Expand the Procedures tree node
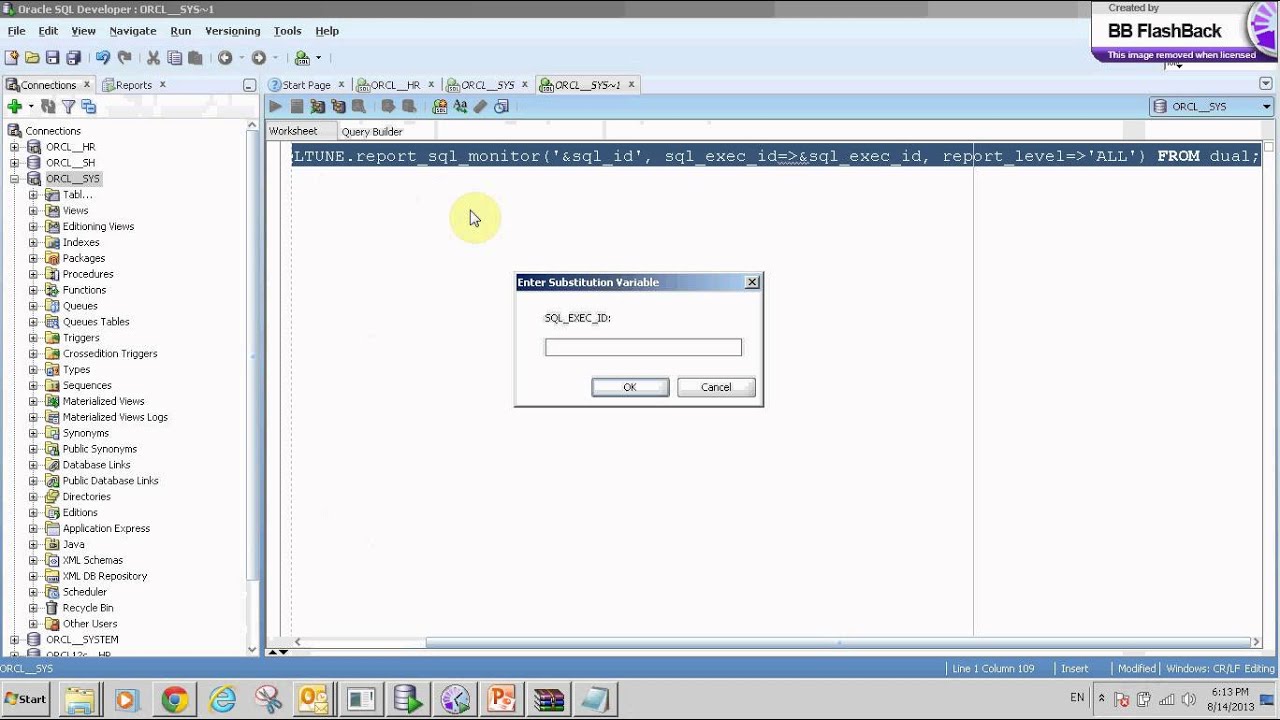 pos(33,274)
